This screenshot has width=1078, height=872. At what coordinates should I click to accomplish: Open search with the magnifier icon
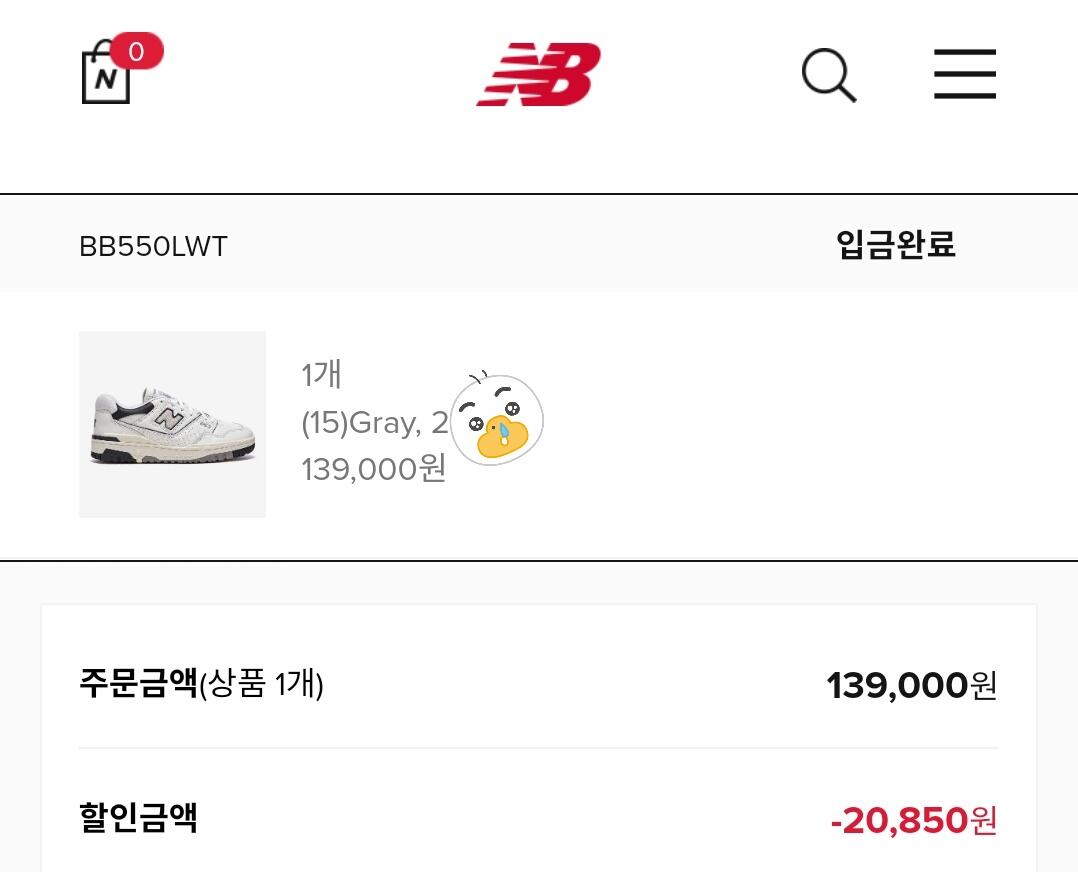[x=829, y=75]
